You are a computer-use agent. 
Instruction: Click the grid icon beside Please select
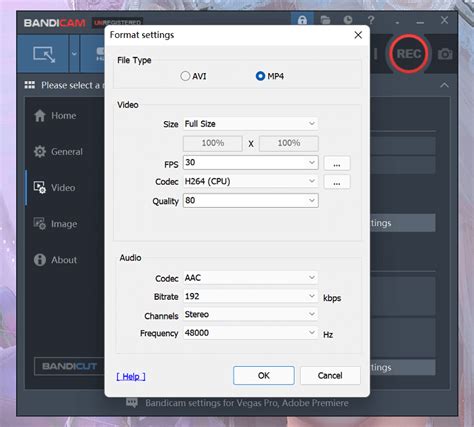point(30,85)
